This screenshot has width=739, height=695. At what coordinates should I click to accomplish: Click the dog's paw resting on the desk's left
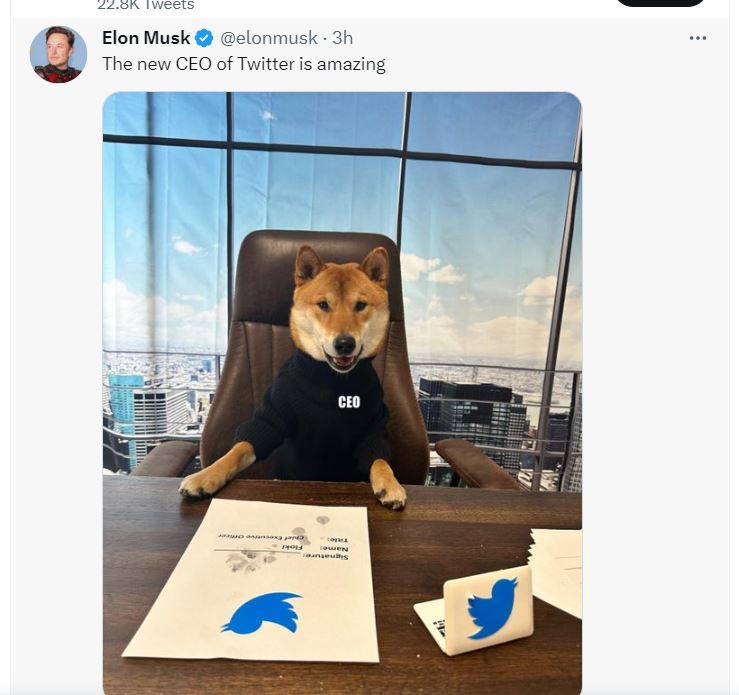[x=207, y=482]
